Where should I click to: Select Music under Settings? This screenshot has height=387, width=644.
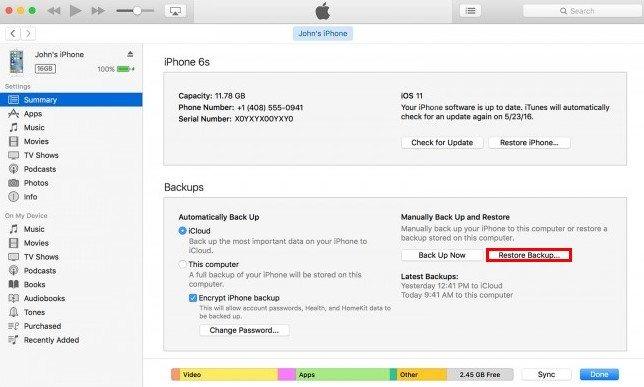[x=71, y=128]
